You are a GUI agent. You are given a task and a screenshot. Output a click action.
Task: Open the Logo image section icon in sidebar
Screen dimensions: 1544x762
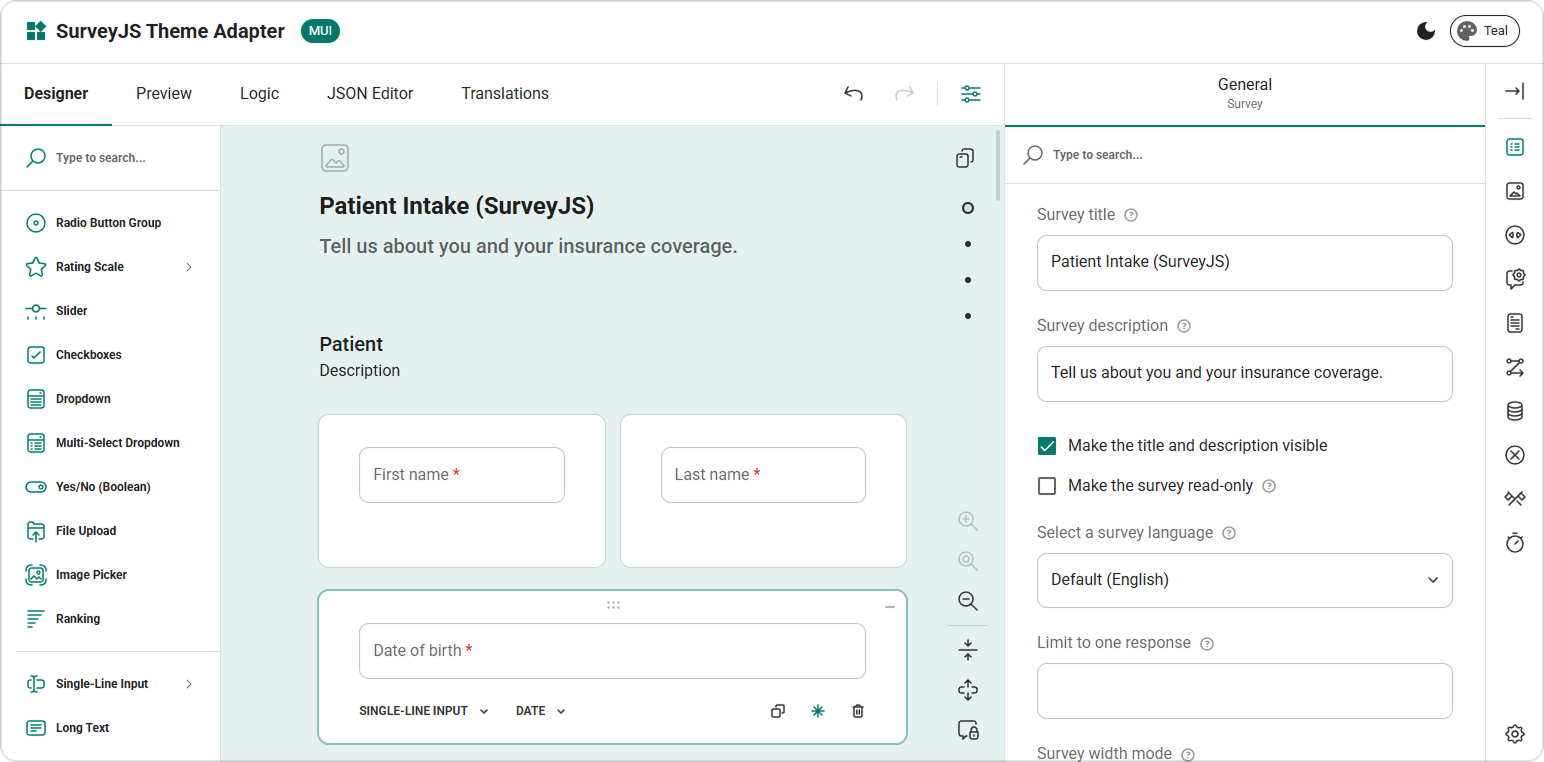[1515, 191]
